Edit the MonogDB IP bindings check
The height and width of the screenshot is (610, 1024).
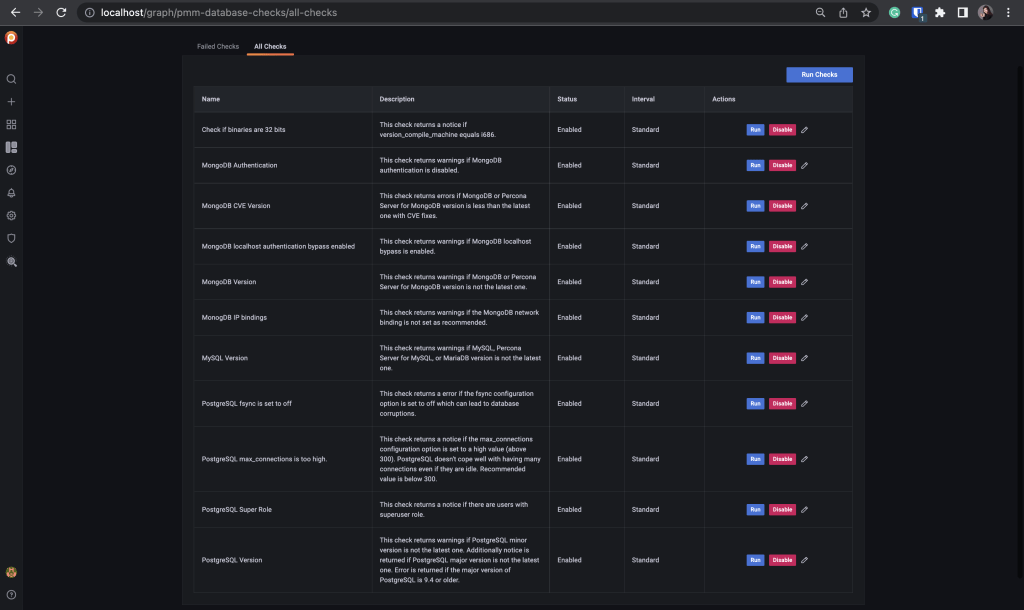[x=805, y=317]
